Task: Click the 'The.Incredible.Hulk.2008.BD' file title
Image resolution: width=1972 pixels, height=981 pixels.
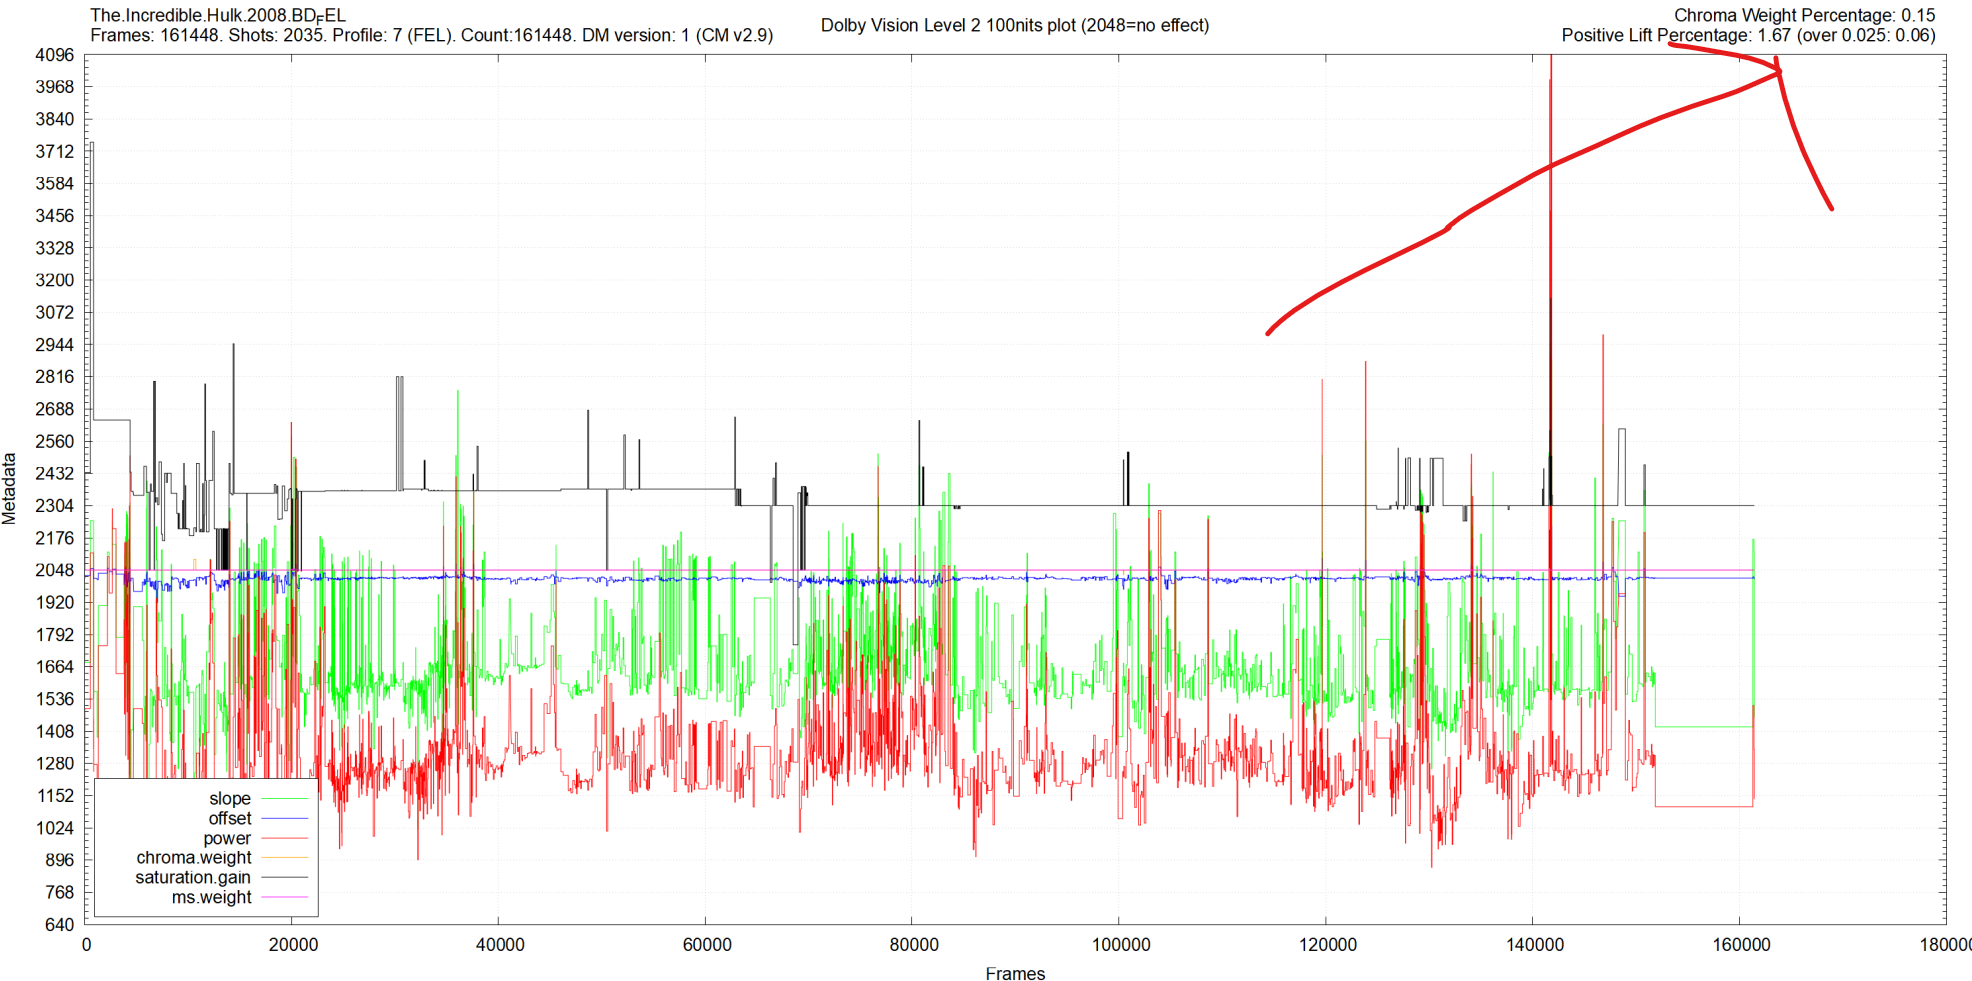Action: click(x=218, y=15)
